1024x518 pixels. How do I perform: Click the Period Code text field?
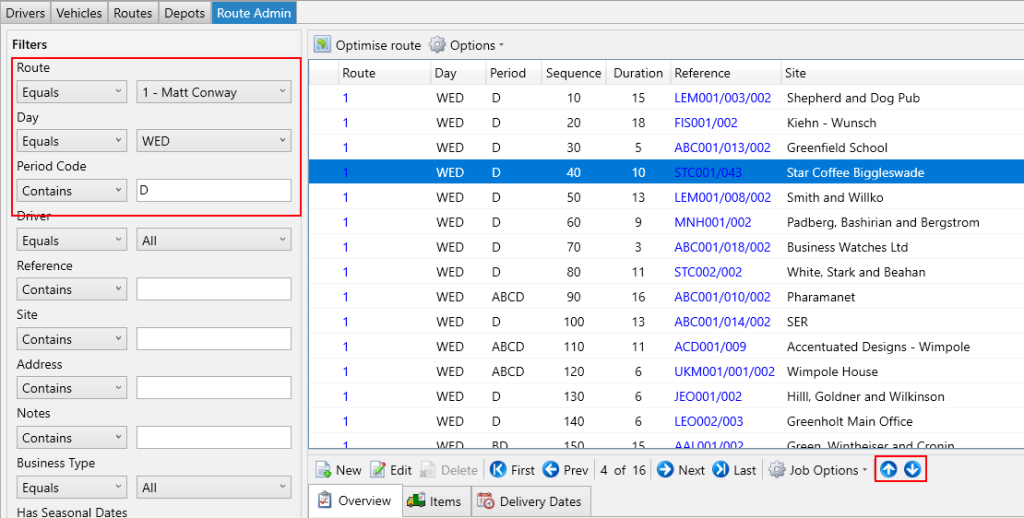click(213, 190)
